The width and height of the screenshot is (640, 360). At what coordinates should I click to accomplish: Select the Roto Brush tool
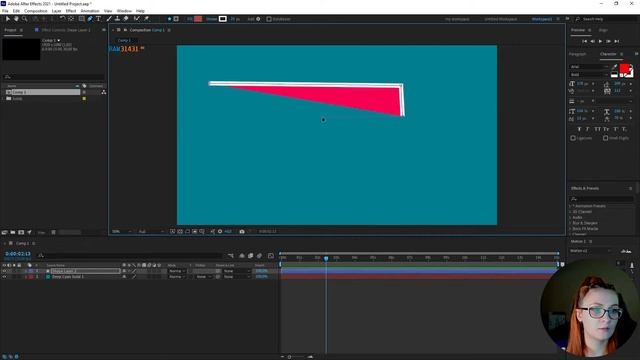137,19
